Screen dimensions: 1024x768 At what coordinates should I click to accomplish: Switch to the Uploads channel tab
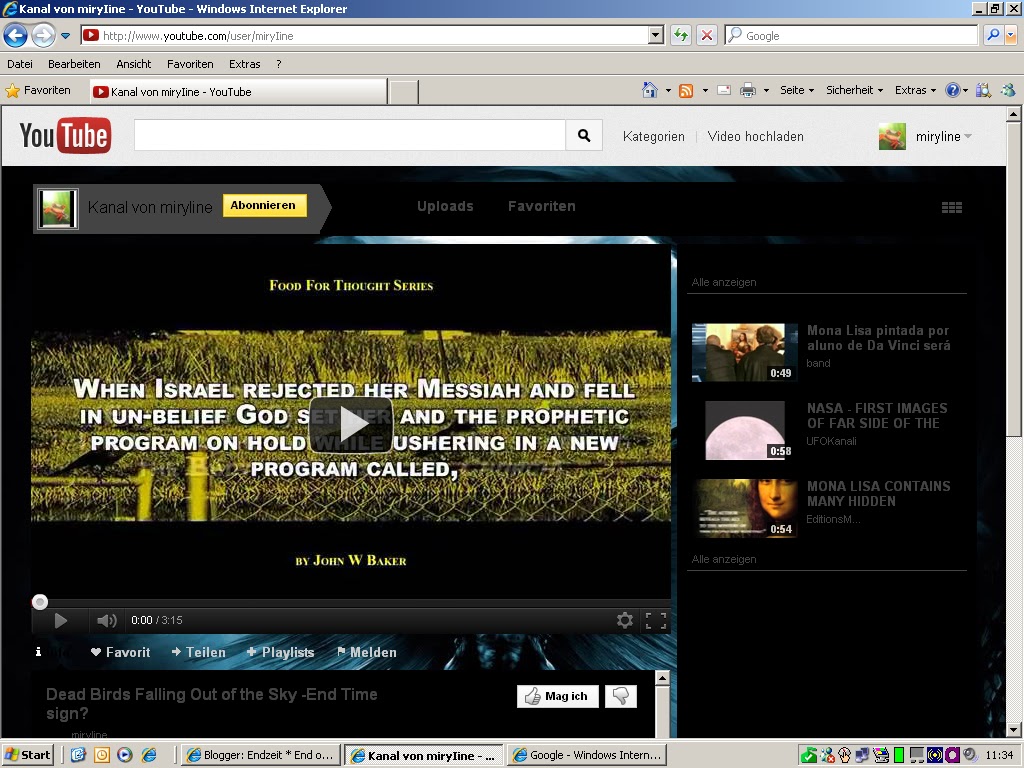(x=445, y=206)
